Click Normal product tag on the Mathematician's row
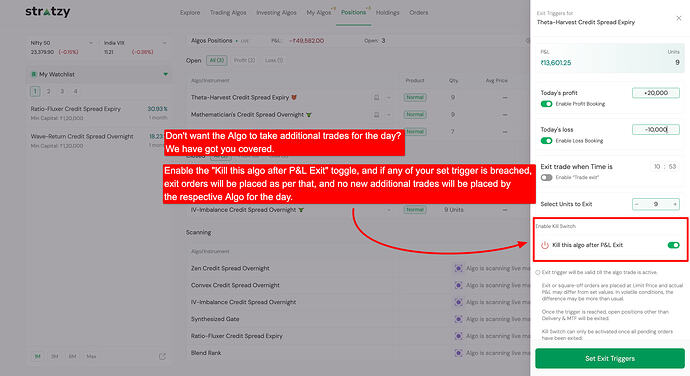Screen dimensions: 690x376 (415, 114)
